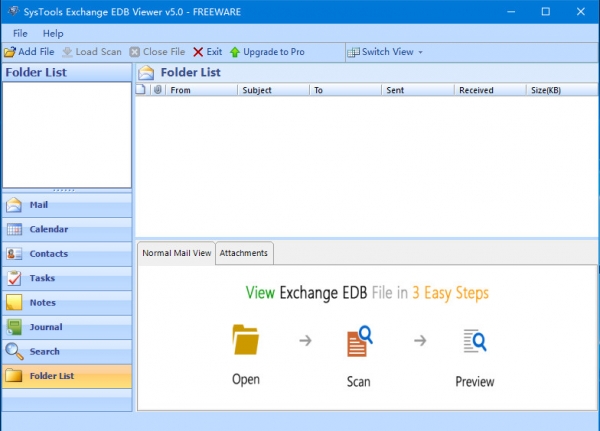This screenshot has width=600, height=431.
Task: Switch to the Journal section
Action: (x=67, y=327)
